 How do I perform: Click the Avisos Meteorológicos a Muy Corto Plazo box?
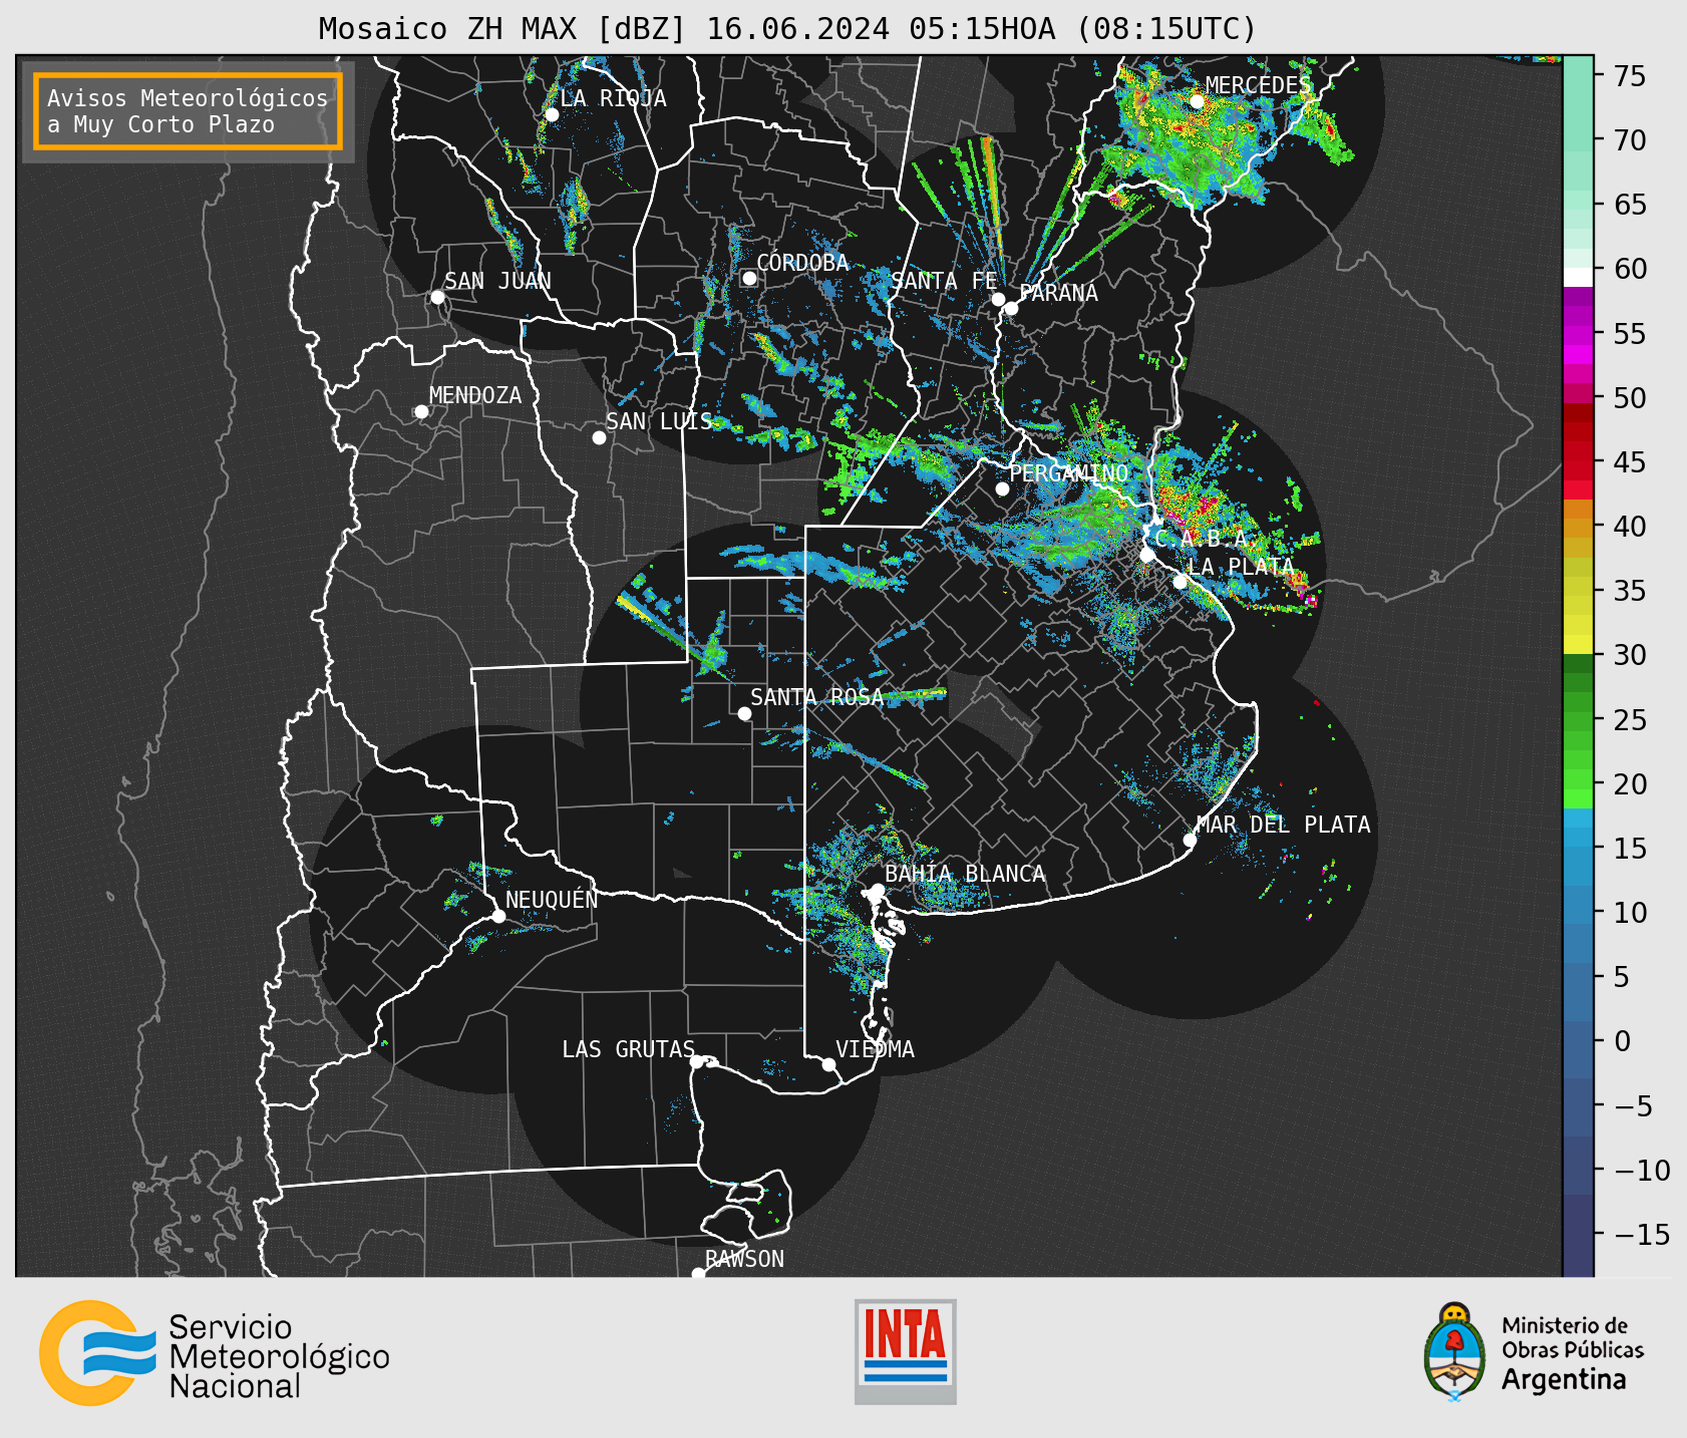pos(188,111)
